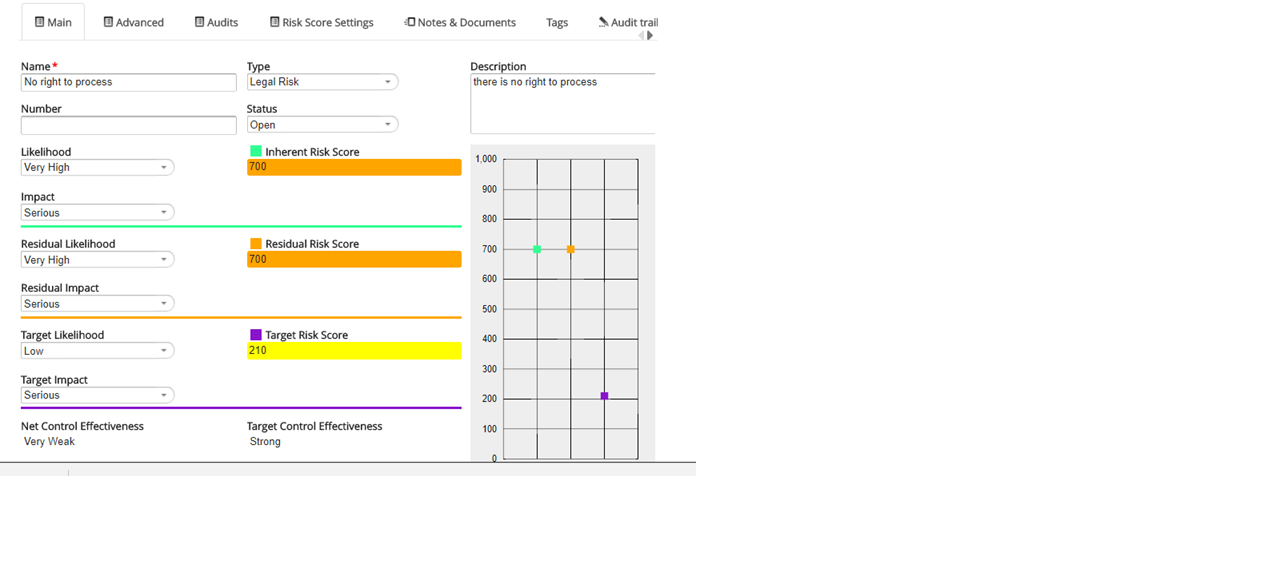Switch to the Advanced tab

coord(134,22)
